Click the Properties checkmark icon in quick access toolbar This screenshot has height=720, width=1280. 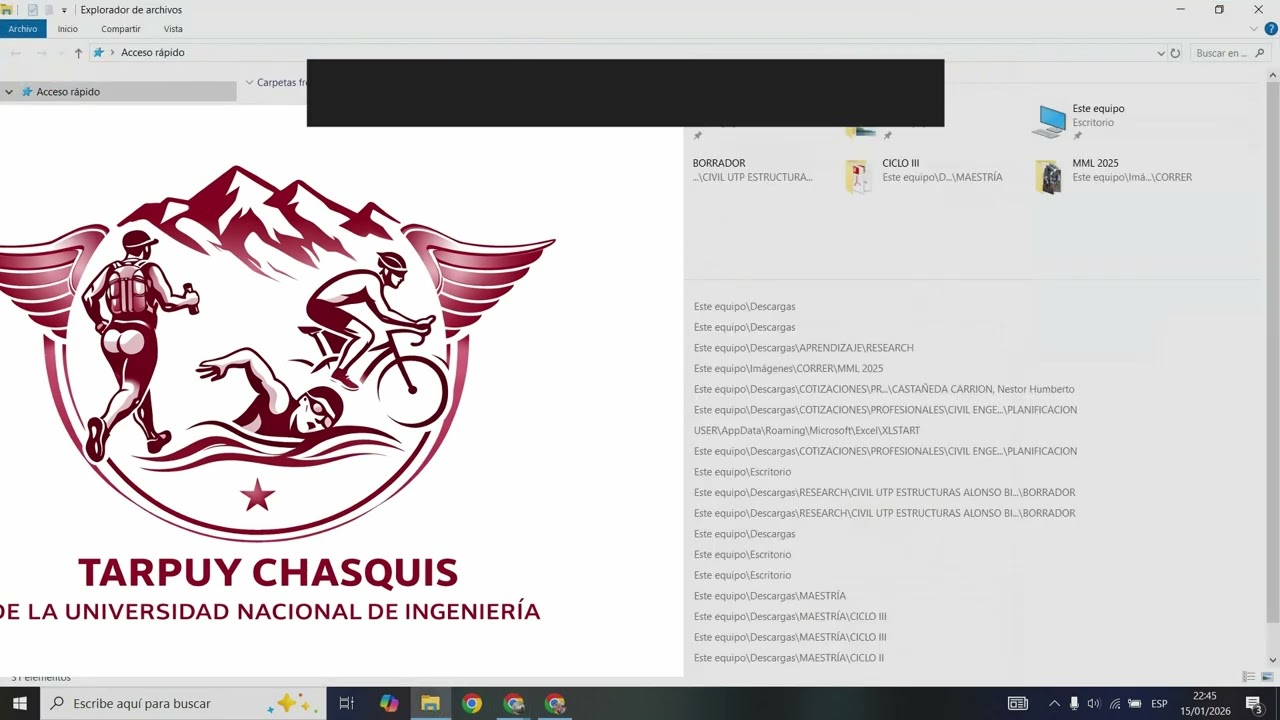(x=32, y=10)
